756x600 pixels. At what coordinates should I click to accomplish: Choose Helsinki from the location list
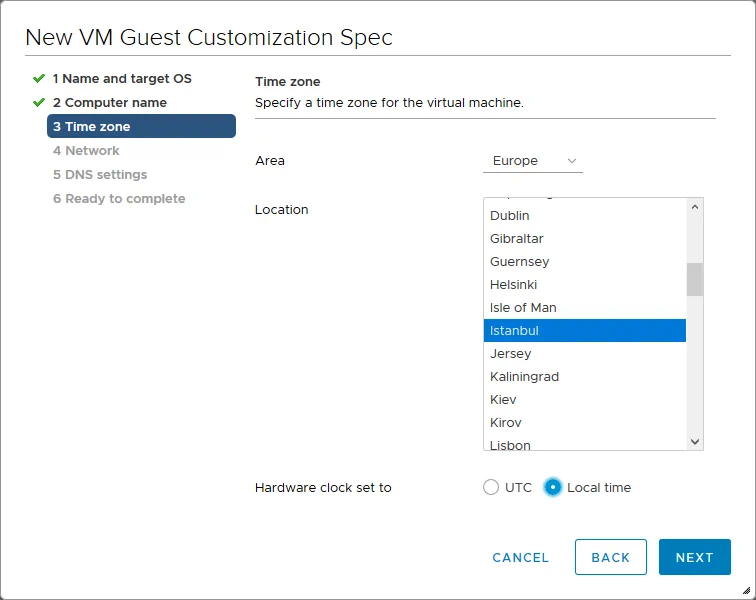coord(514,284)
